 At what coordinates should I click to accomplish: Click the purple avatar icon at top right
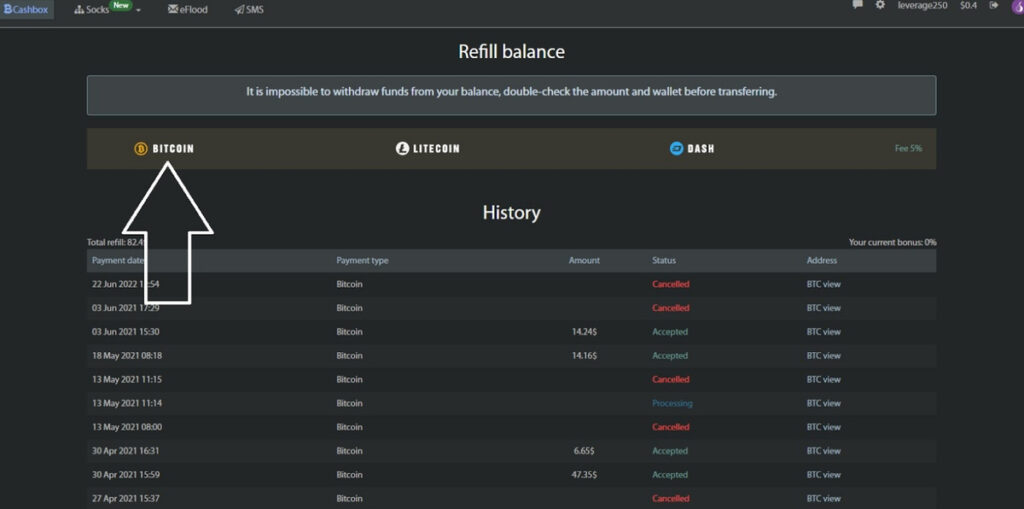coord(1016,6)
